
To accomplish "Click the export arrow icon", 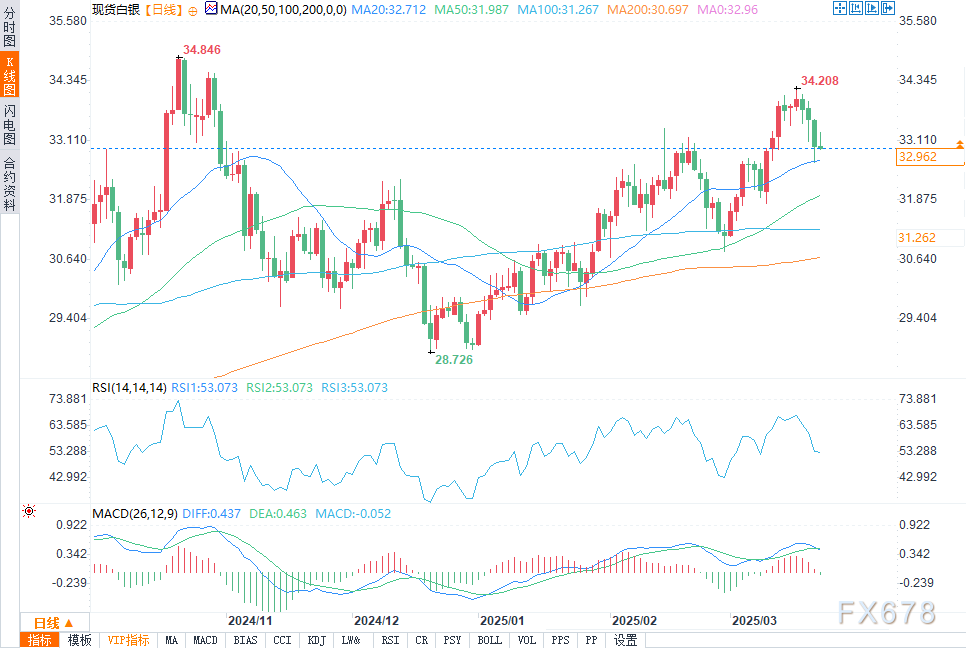I will [888, 8].
